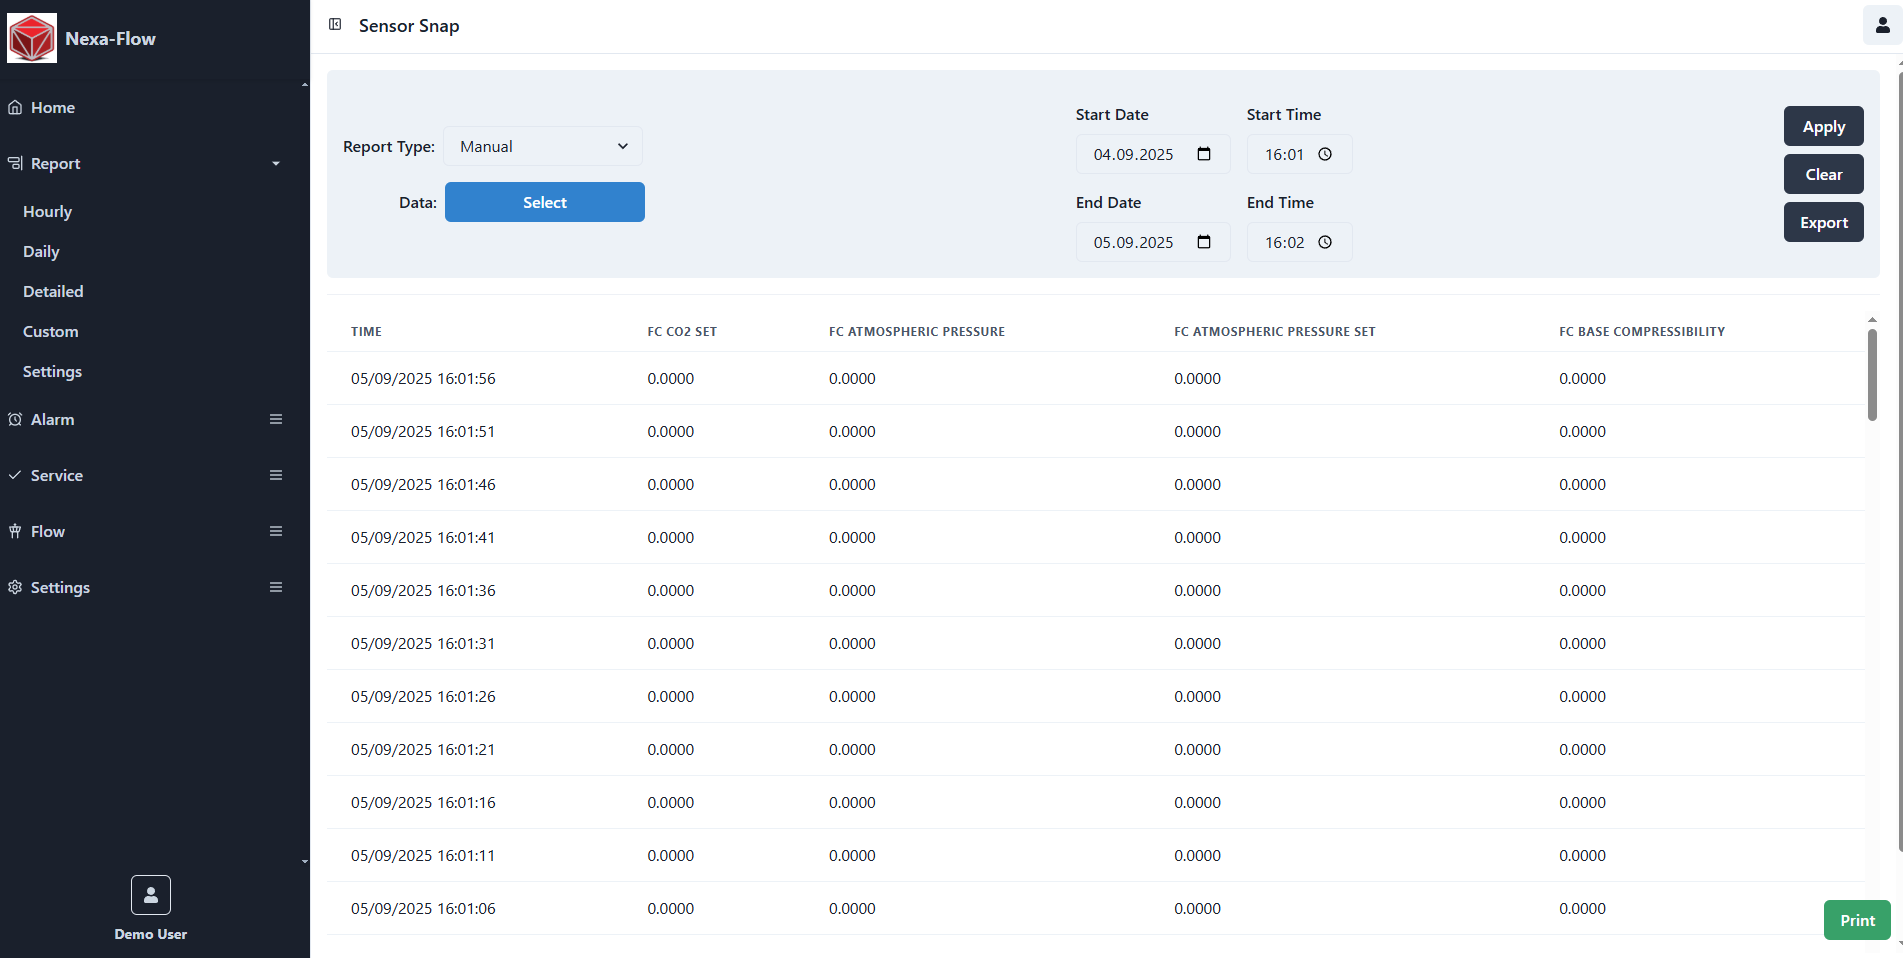Go to the Detailed report page

point(53,292)
